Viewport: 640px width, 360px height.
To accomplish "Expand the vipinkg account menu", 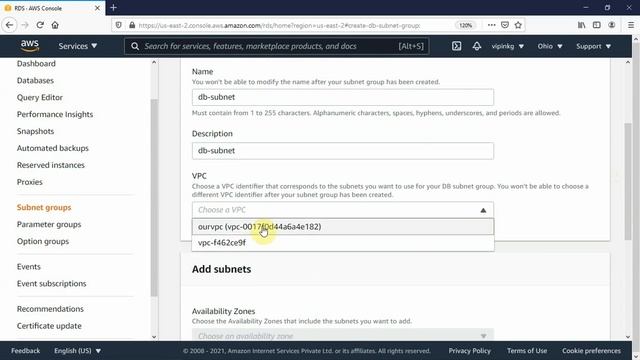I will [507, 46].
